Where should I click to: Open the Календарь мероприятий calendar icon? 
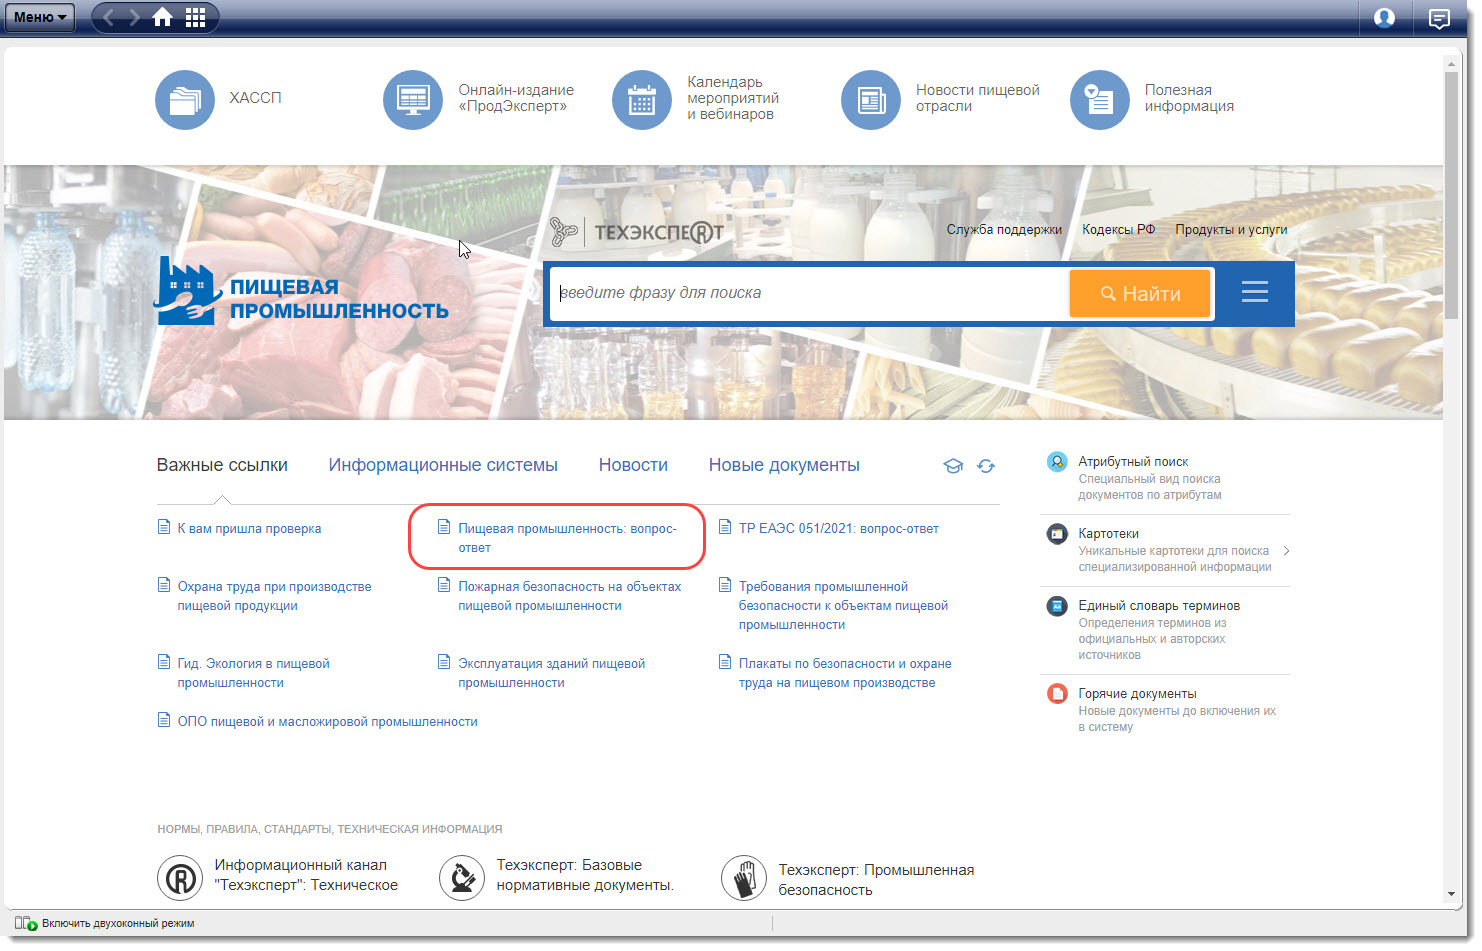[x=642, y=99]
